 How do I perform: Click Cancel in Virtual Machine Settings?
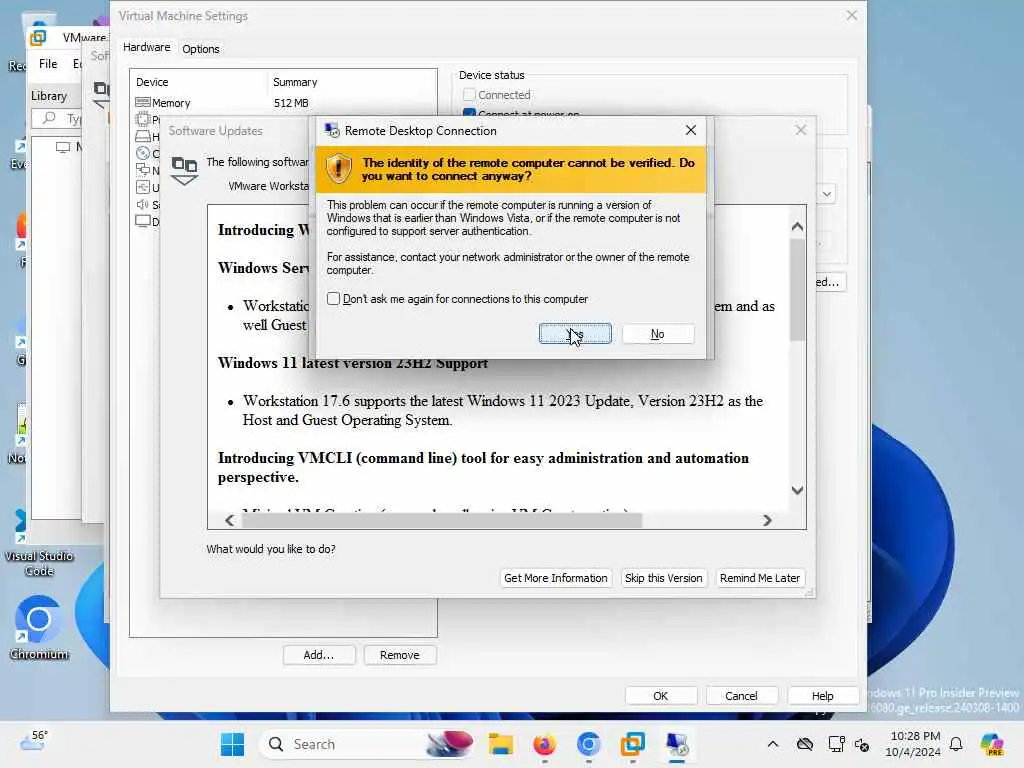(741, 696)
